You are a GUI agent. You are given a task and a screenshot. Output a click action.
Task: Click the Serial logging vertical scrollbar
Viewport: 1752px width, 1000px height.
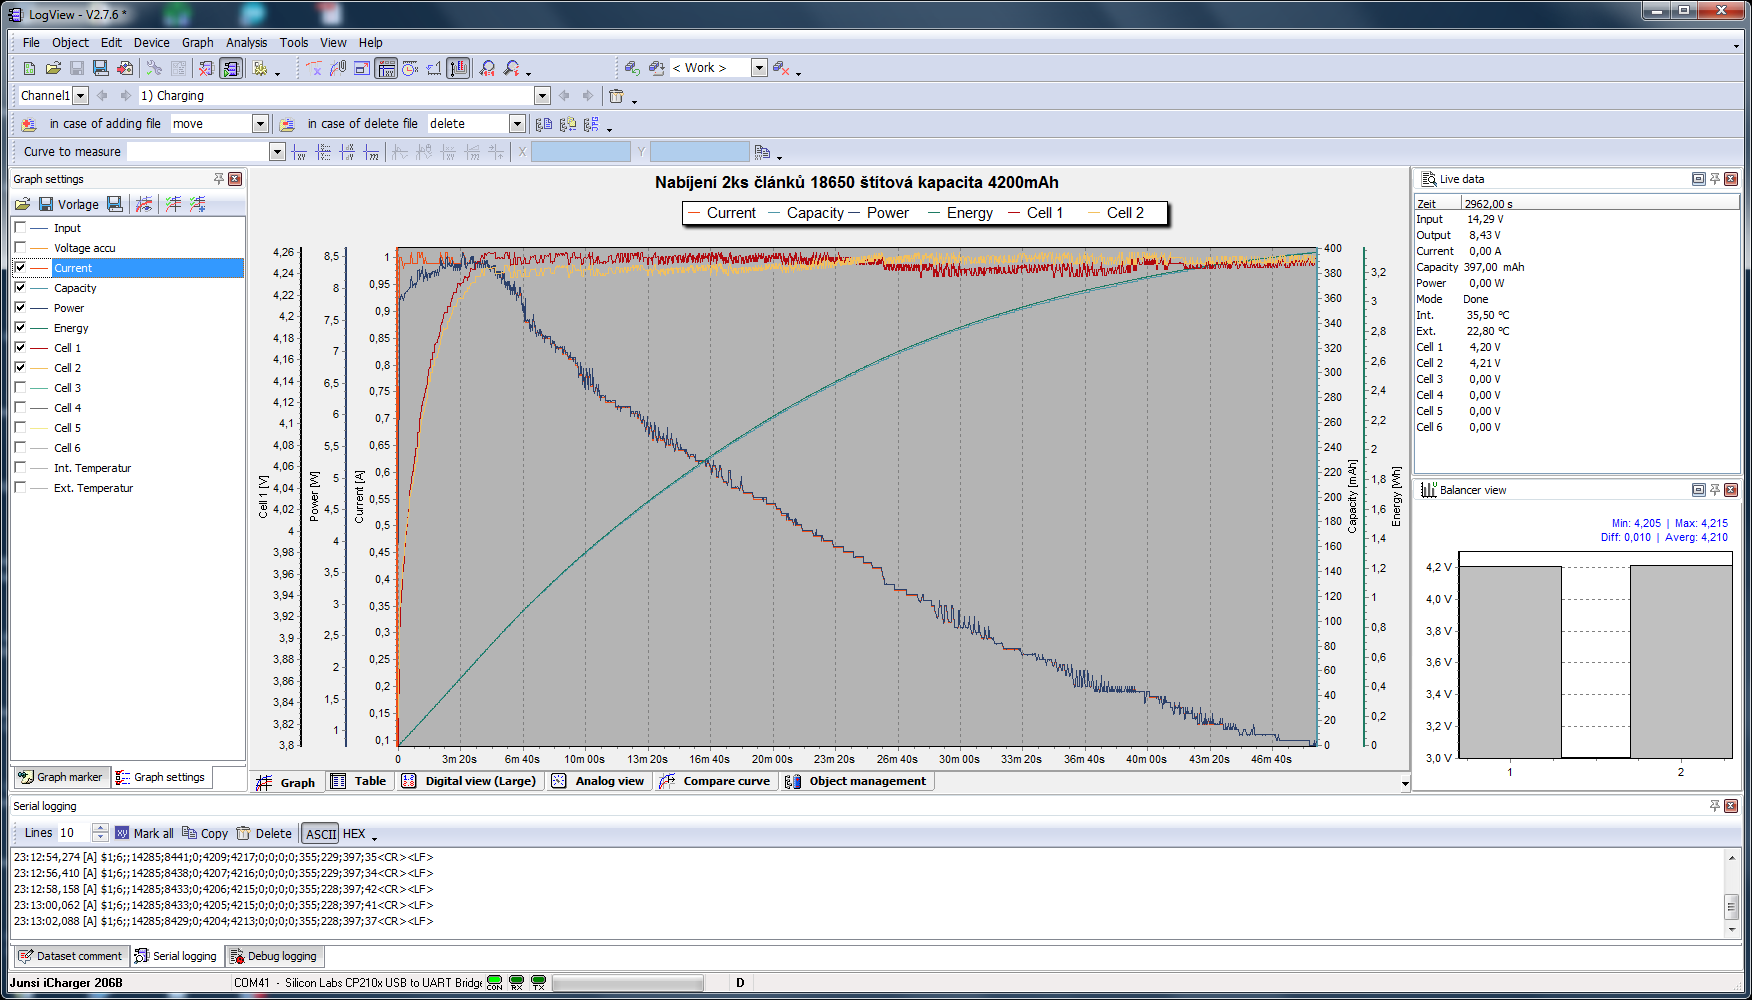click(x=1732, y=905)
